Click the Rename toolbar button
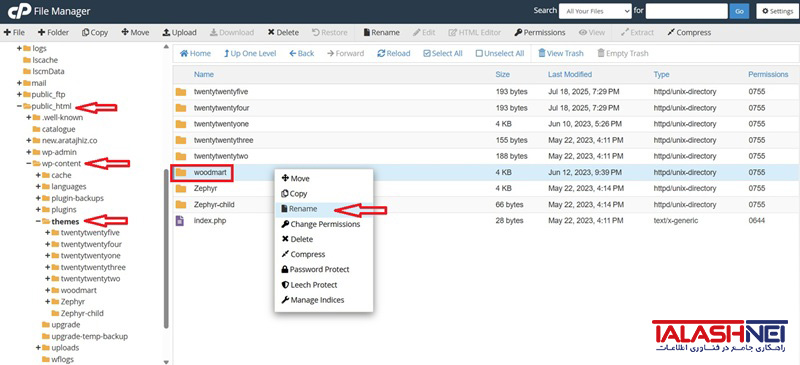The width and height of the screenshot is (800, 365). [381, 33]
